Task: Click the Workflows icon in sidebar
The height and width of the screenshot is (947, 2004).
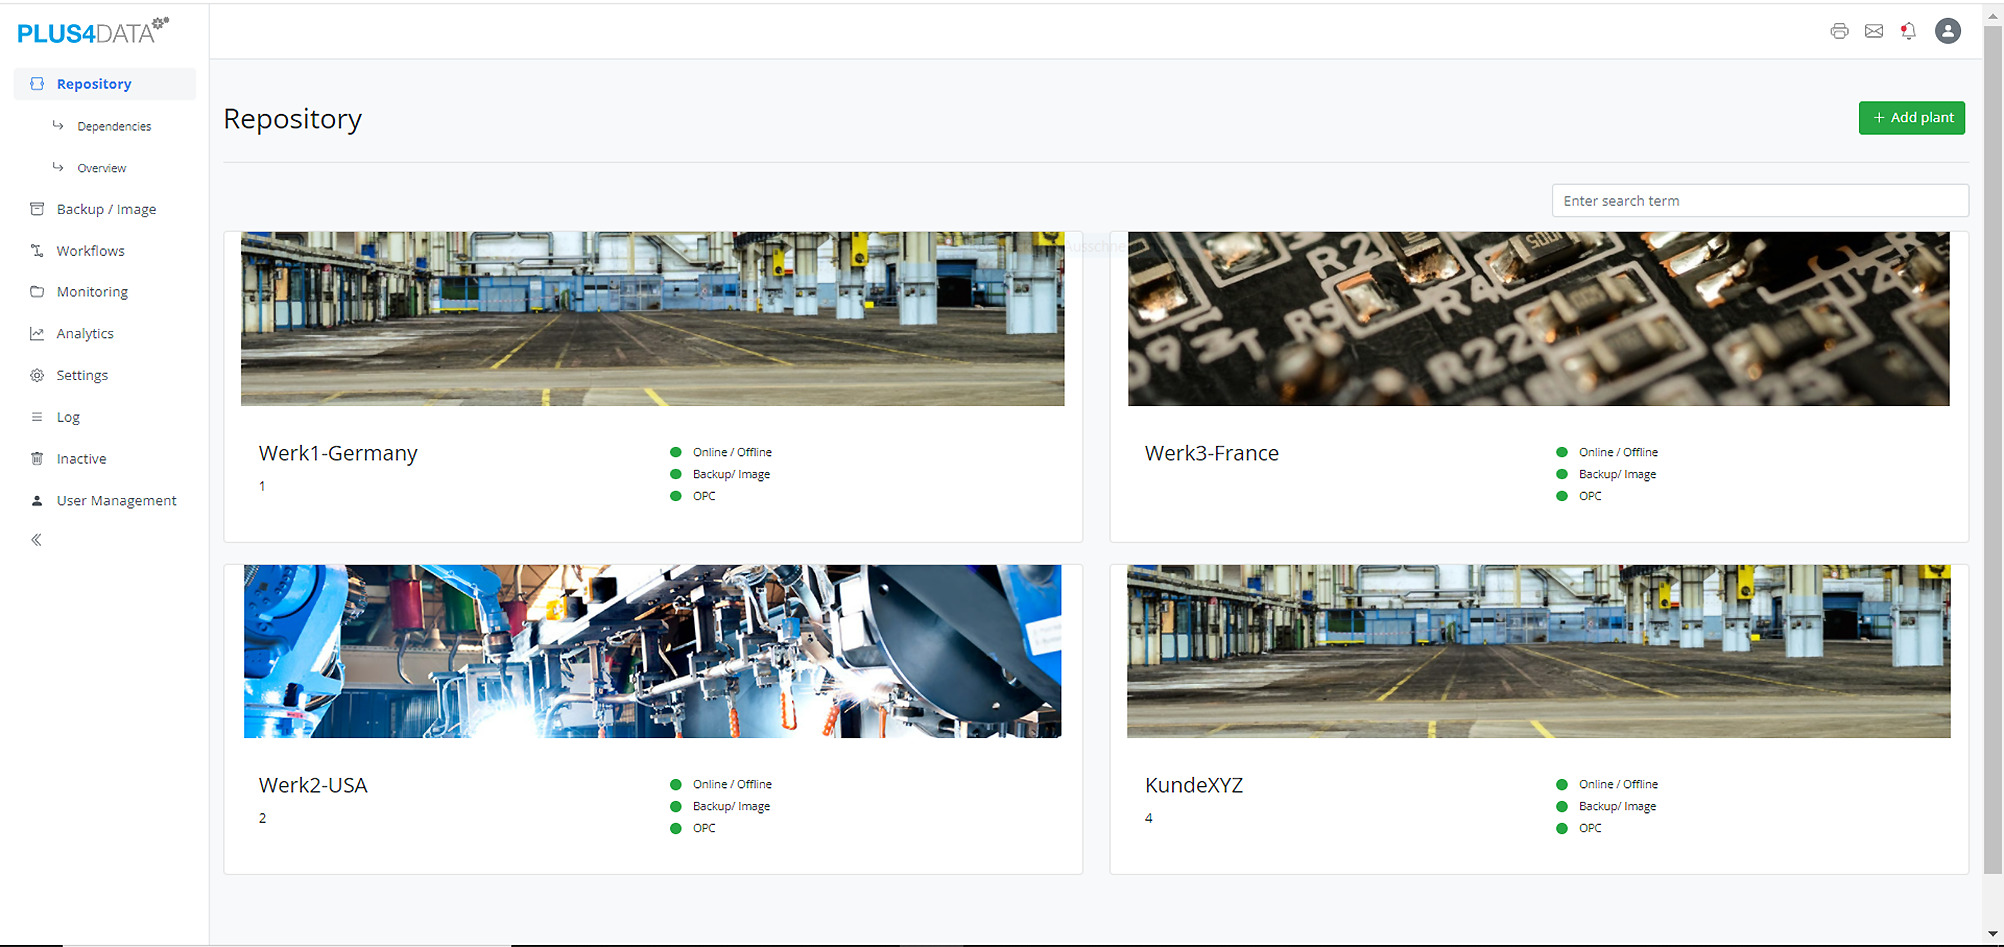Action: pos(37,251)
